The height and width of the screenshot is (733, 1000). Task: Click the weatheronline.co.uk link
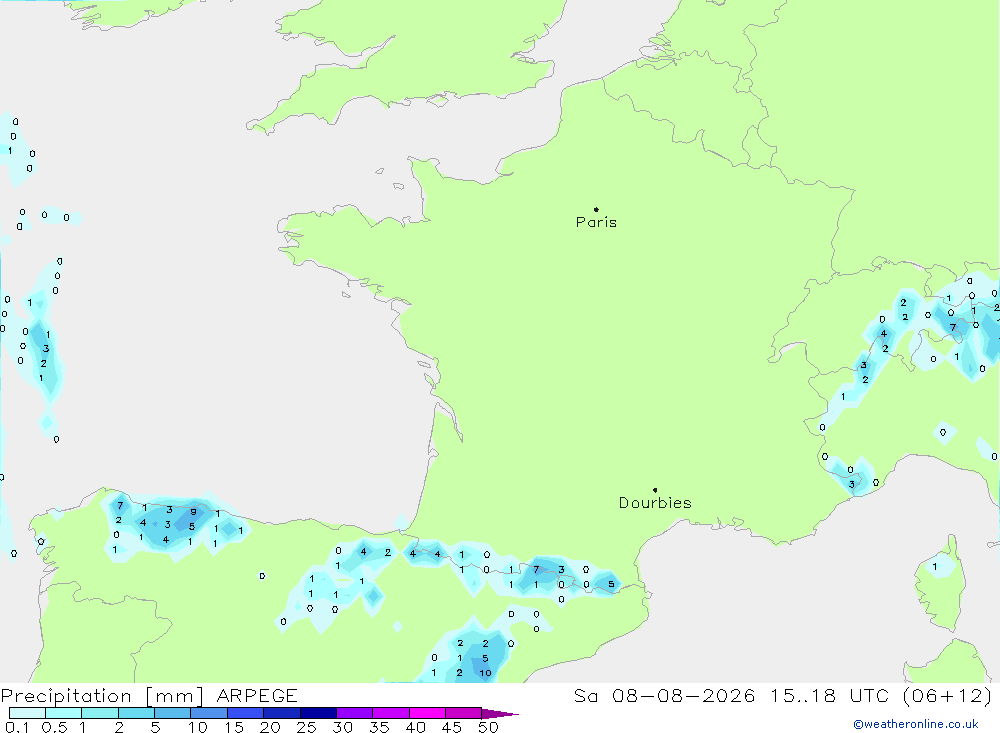[916, 724]
